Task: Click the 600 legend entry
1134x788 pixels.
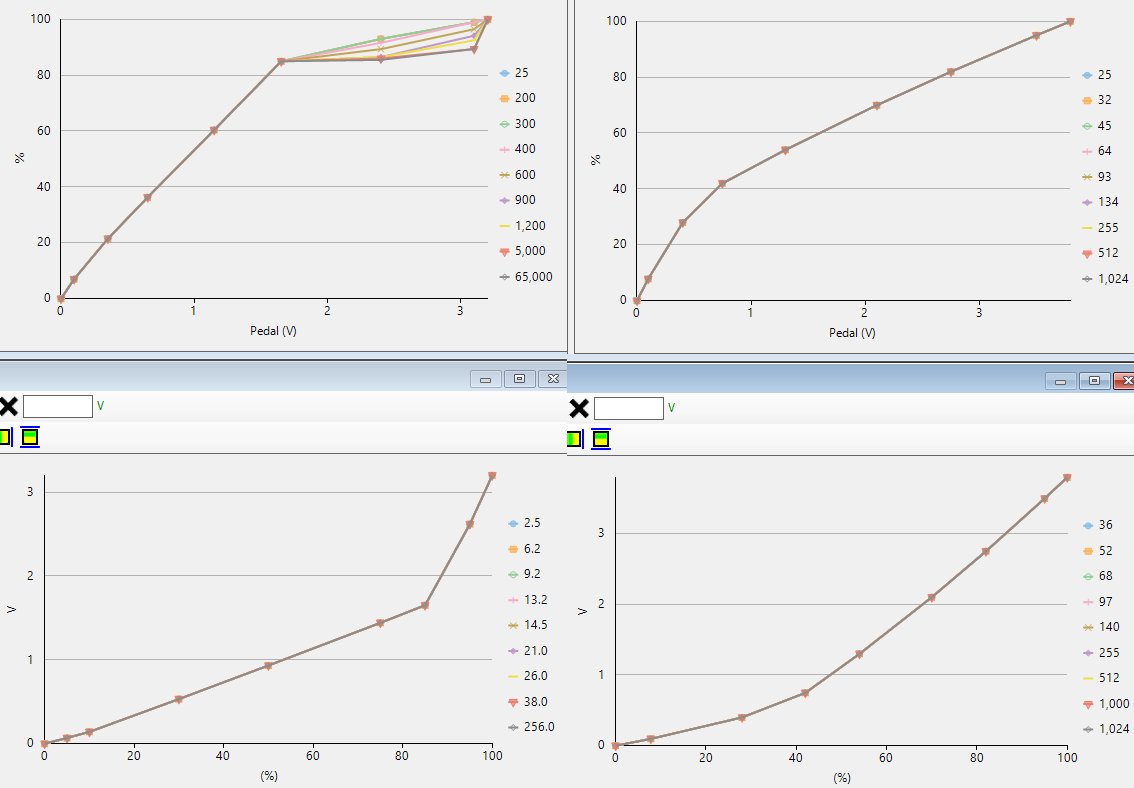Action: [517, 175]
